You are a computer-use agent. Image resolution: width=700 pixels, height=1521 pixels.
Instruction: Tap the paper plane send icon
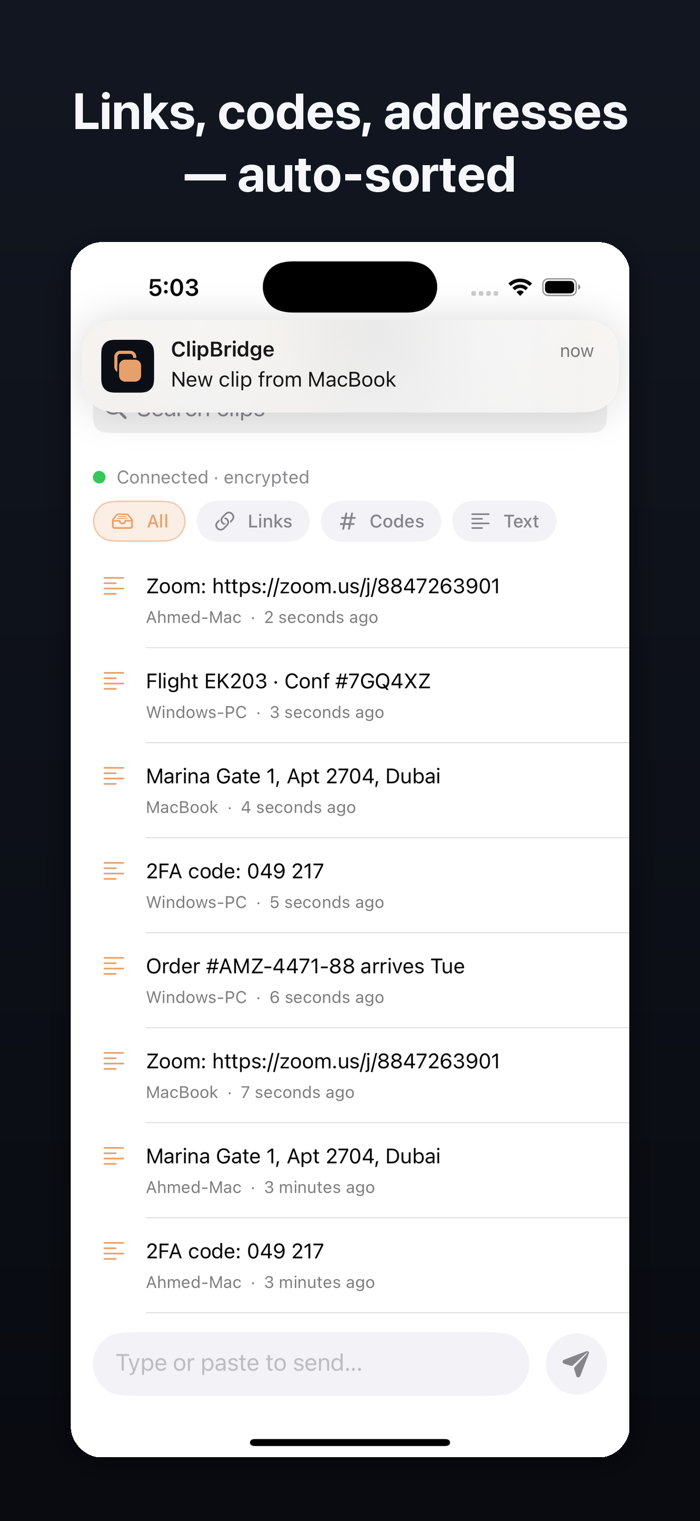(x=576, y=1363)
